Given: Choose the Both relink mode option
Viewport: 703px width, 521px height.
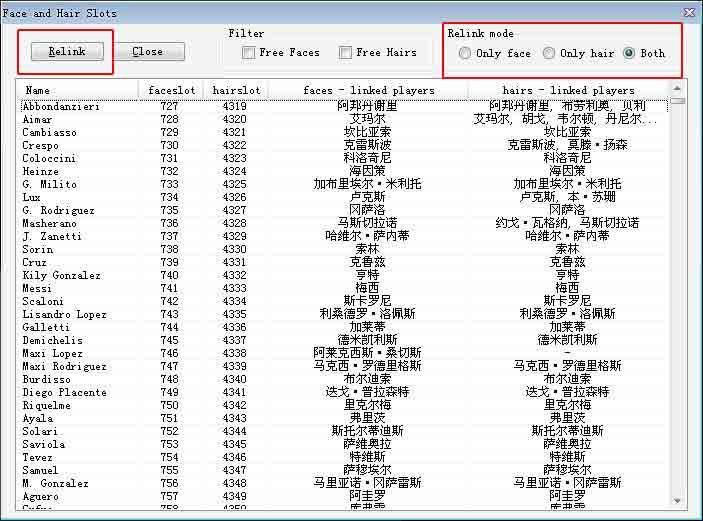Looking at the screenshot, I should [x=629, y=54].
